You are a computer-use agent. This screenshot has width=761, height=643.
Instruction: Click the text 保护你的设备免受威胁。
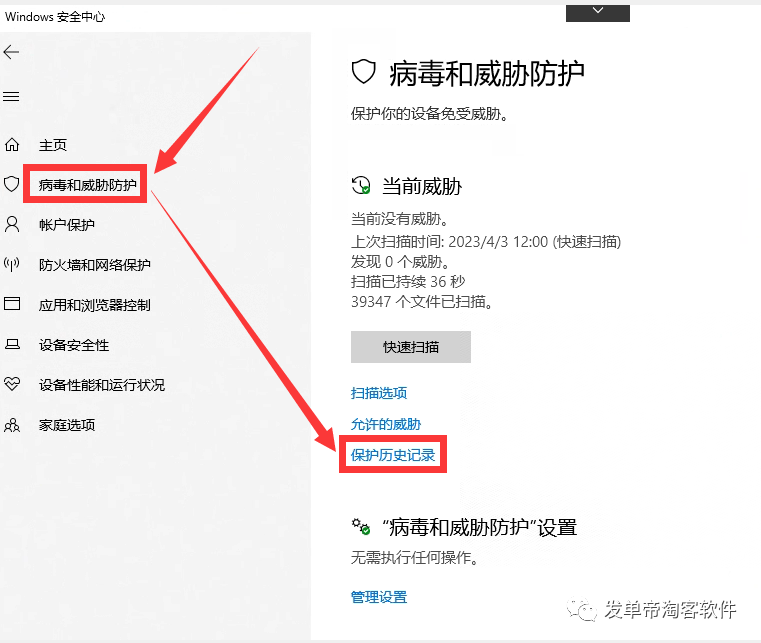(429, 114)
